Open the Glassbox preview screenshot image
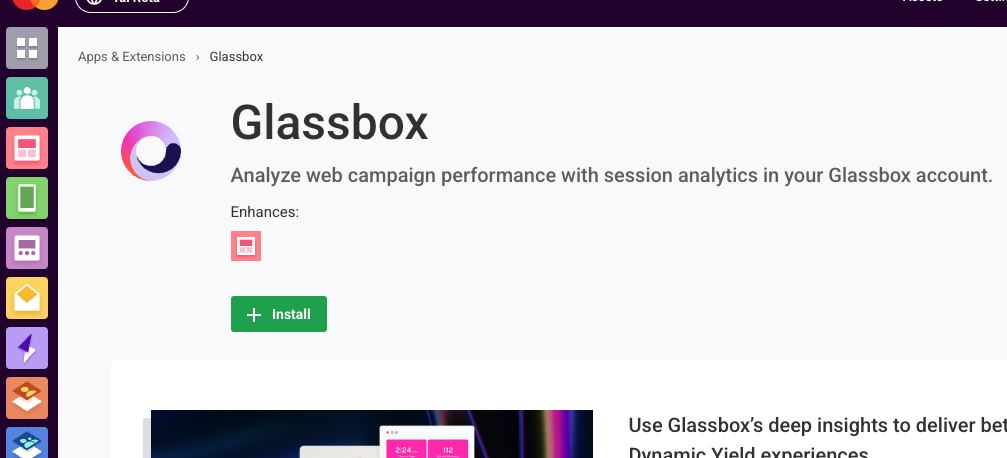The image size is (1007, 458). (372, 434)
